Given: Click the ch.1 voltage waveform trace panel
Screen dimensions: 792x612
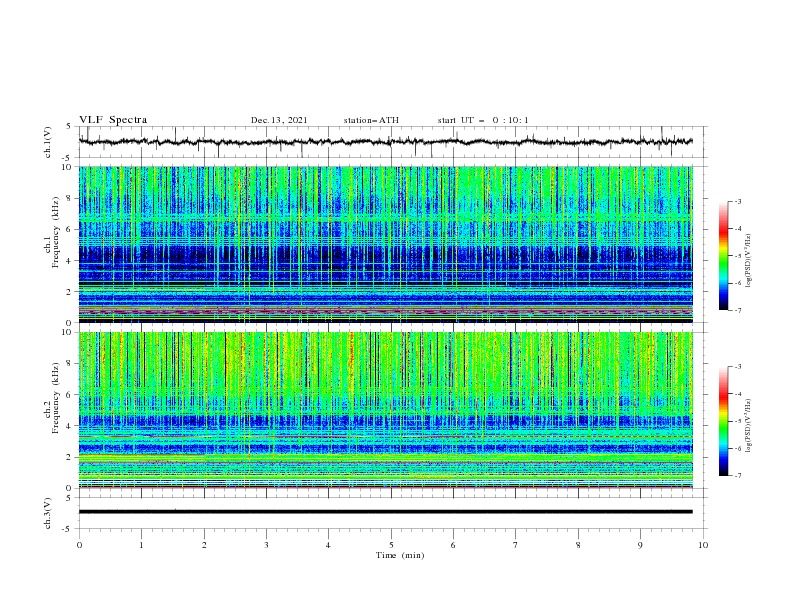Looking at the screenshot, I should [x=393, y=142].
